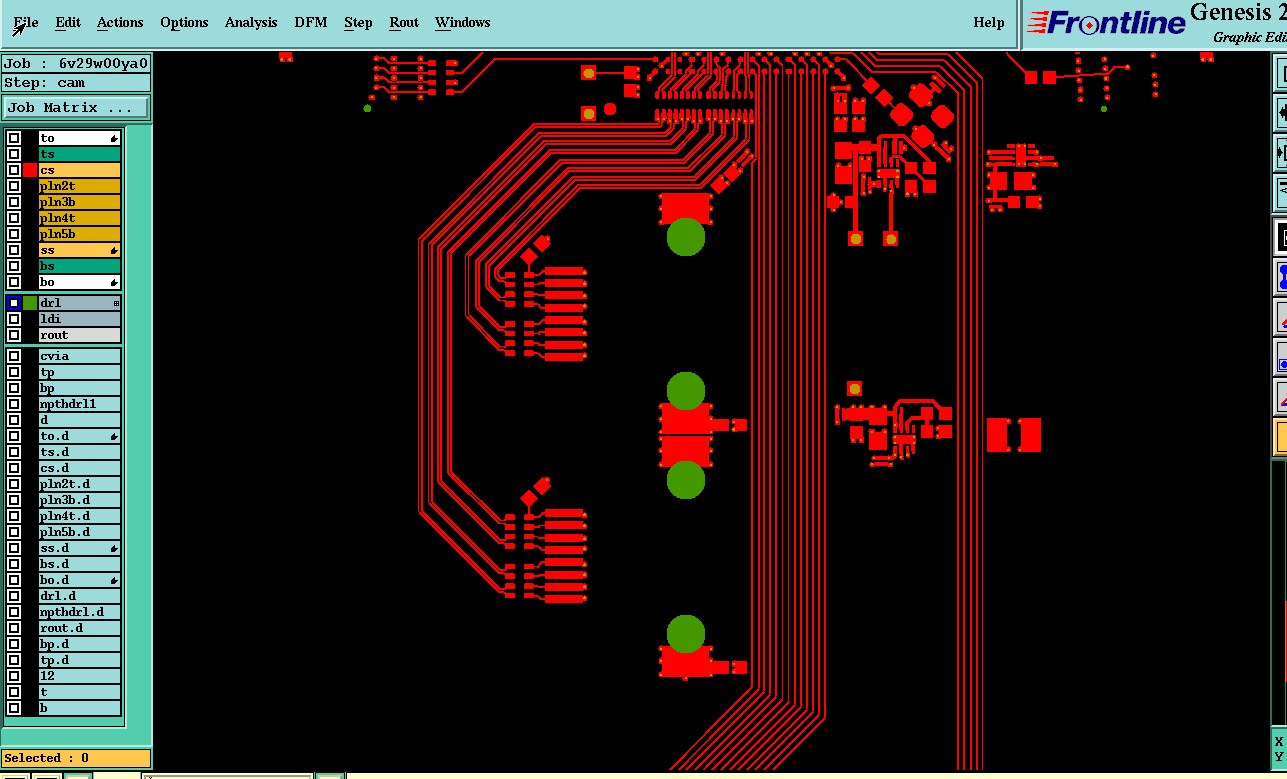Select the cvia layer name
This screenshot has width=1287, height=779.
click(79, 356)
